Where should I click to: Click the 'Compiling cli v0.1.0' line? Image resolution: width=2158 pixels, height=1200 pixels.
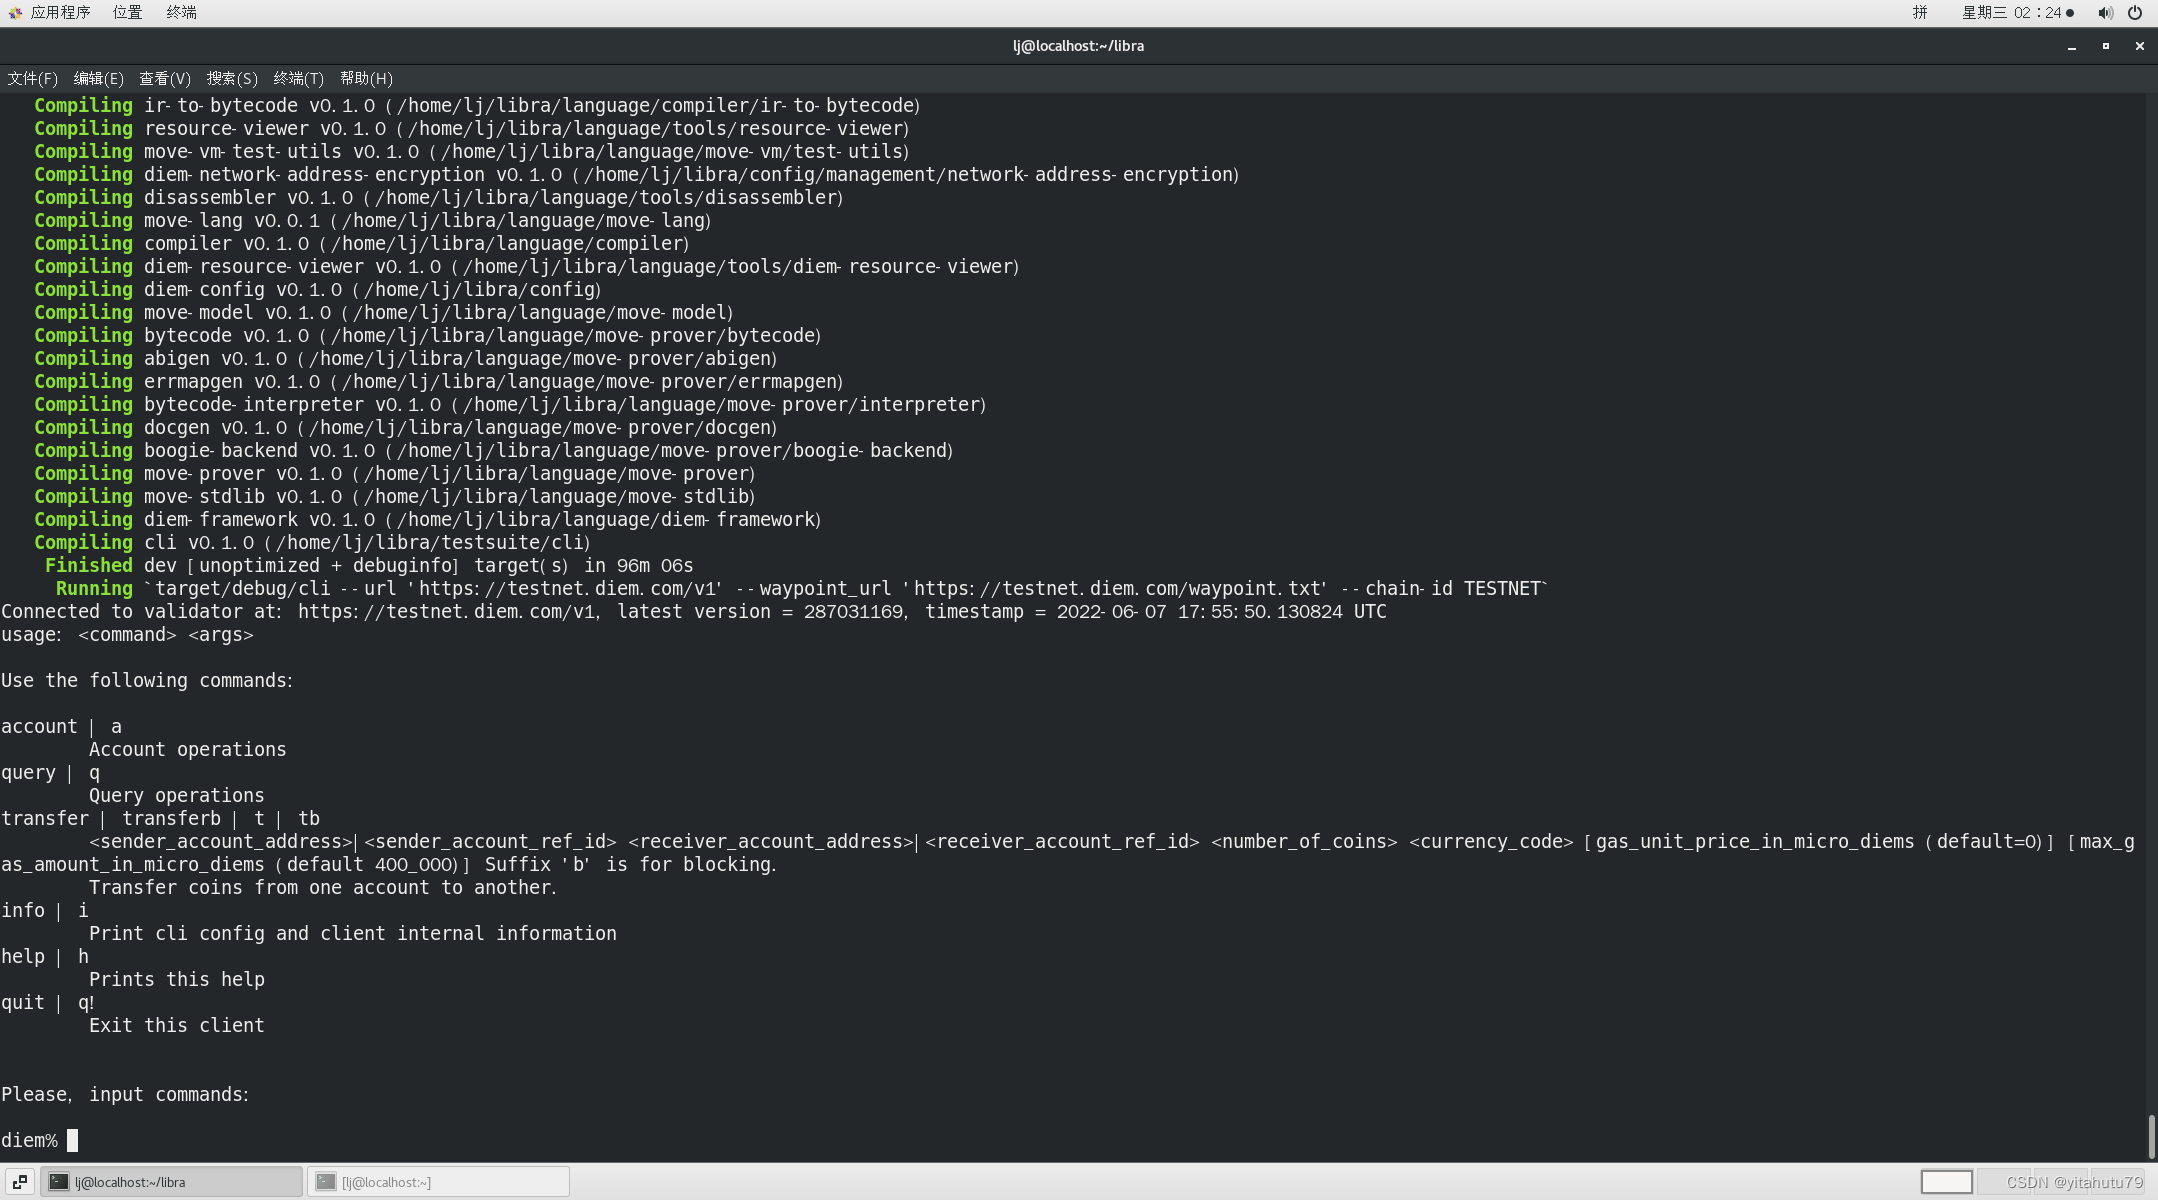(312, 542)
